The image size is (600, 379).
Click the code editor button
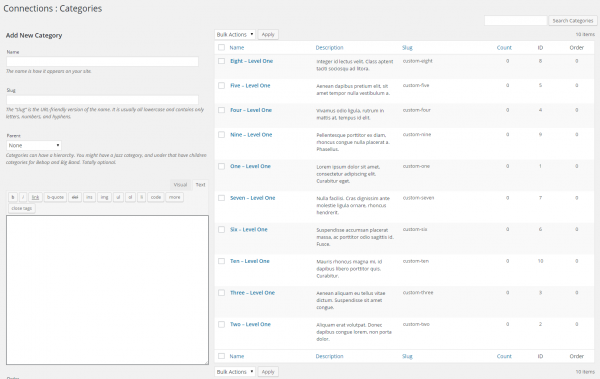(155, 197)
